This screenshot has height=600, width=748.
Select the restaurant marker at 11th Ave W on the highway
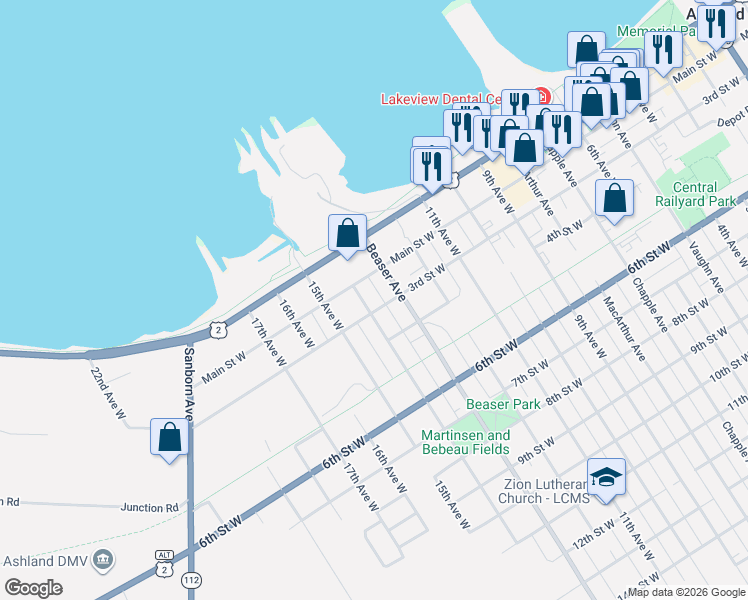tap(432, 169)
